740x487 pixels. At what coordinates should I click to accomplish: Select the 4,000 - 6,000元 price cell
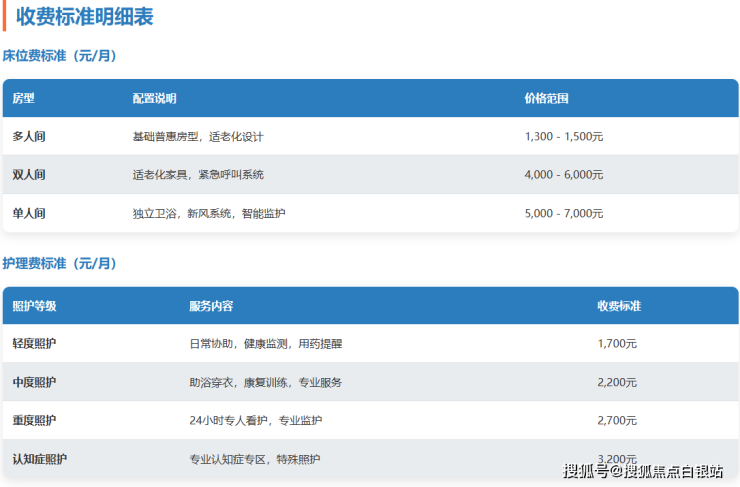click(564, 175)
